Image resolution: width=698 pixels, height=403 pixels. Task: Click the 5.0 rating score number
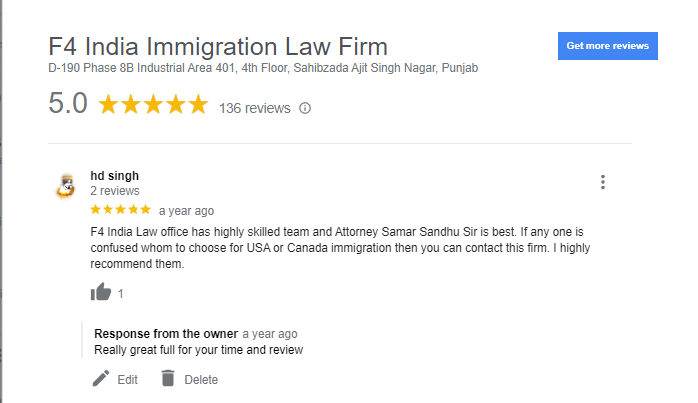[68, 103]
